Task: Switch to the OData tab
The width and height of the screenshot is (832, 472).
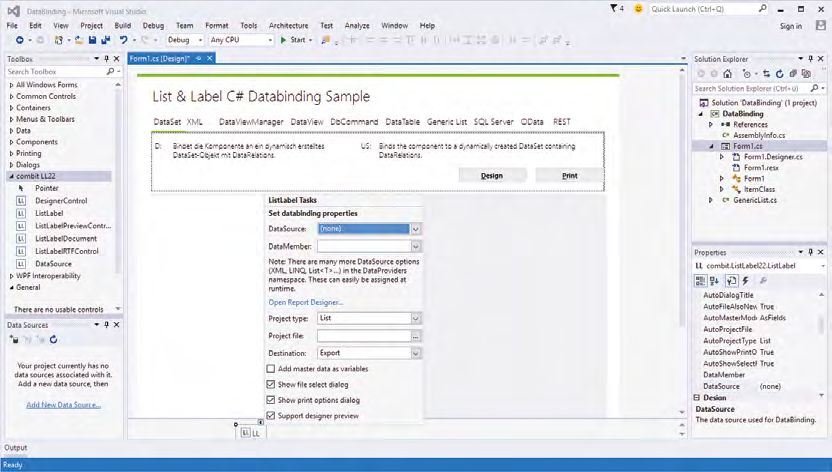Action: [x=532, y=122]
